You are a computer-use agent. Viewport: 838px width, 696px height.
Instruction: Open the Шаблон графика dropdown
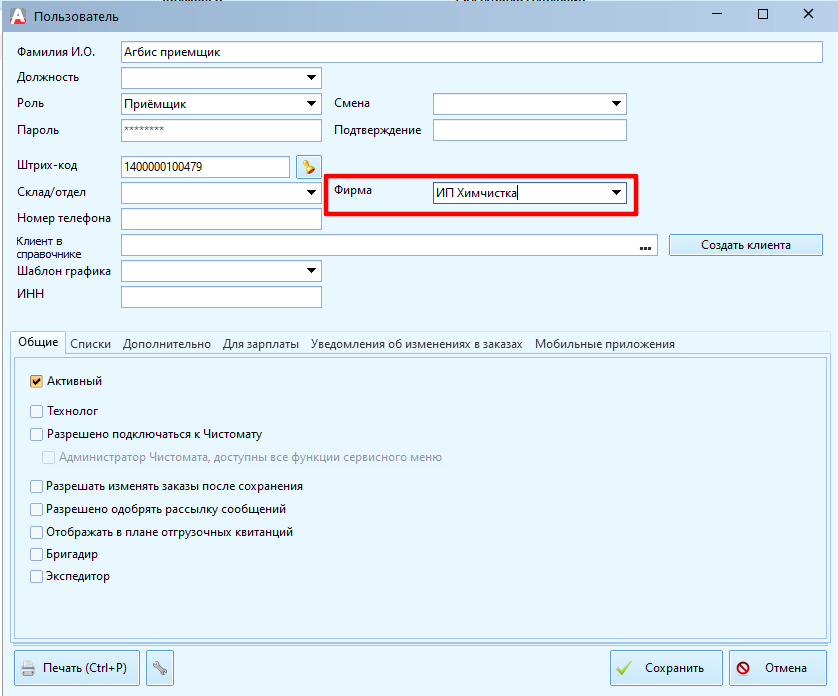[x=311, y=270]
